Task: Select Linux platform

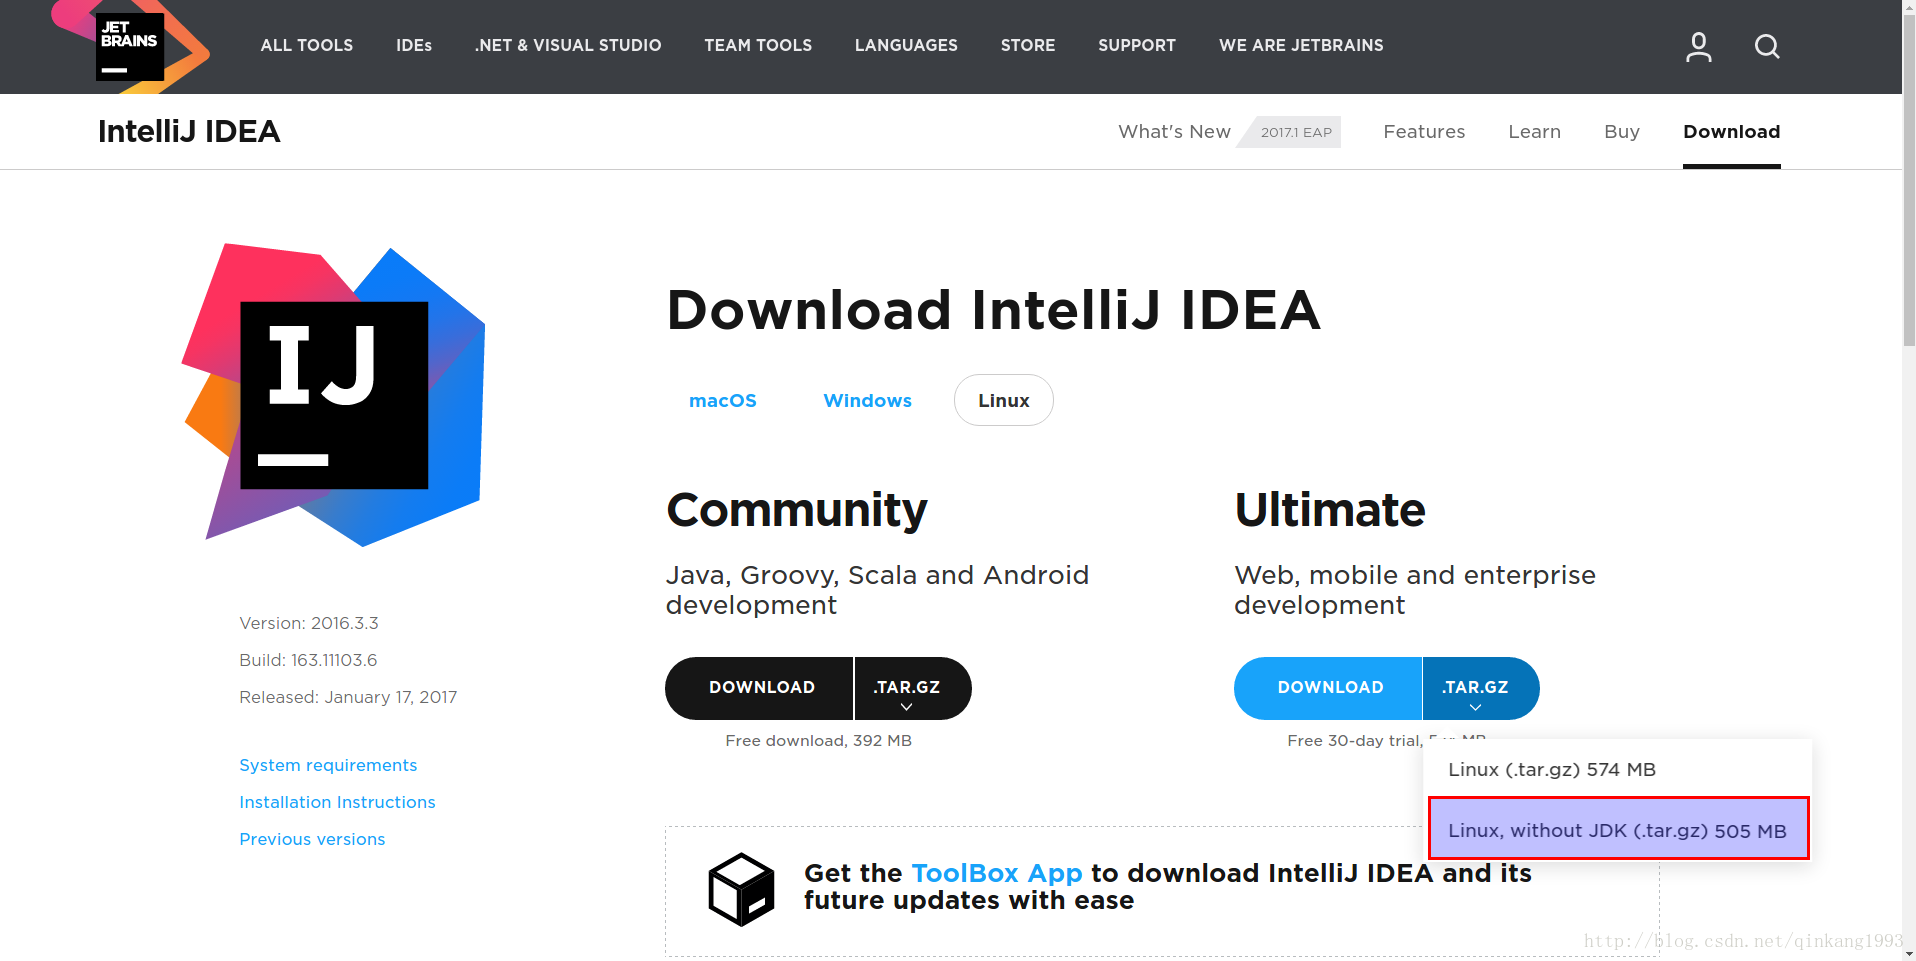Action: [1003, 400]
